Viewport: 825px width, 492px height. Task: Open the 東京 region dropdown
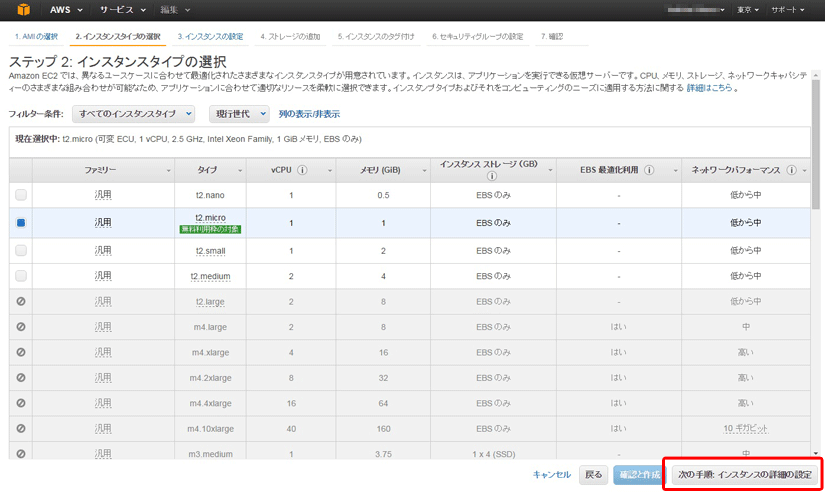click(x=747, y=10)
